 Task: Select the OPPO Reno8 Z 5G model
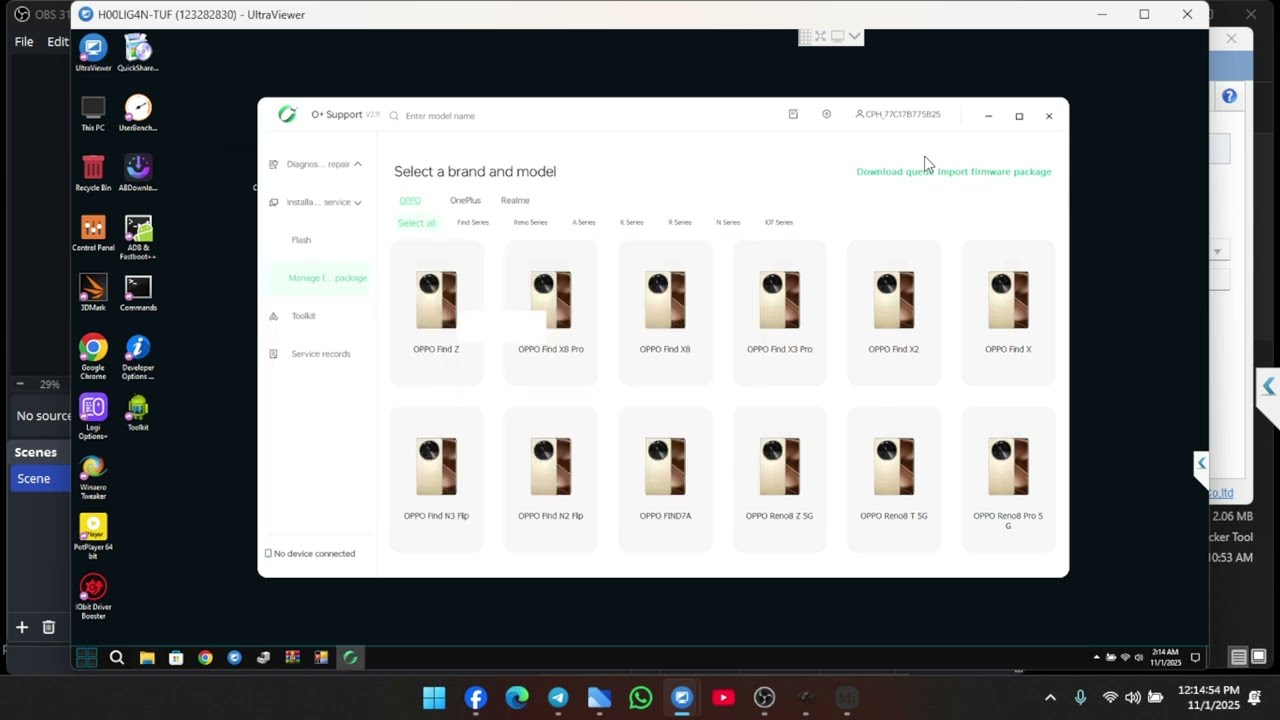(779, 480)
